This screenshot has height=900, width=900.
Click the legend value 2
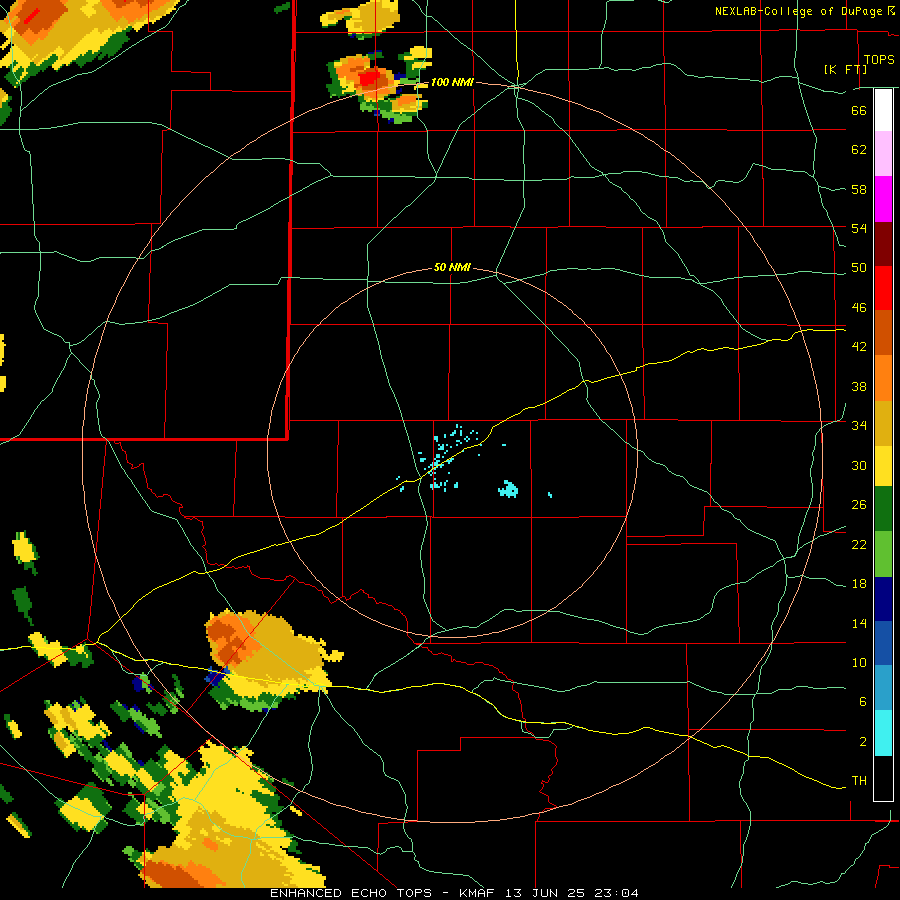coord(862,742)
